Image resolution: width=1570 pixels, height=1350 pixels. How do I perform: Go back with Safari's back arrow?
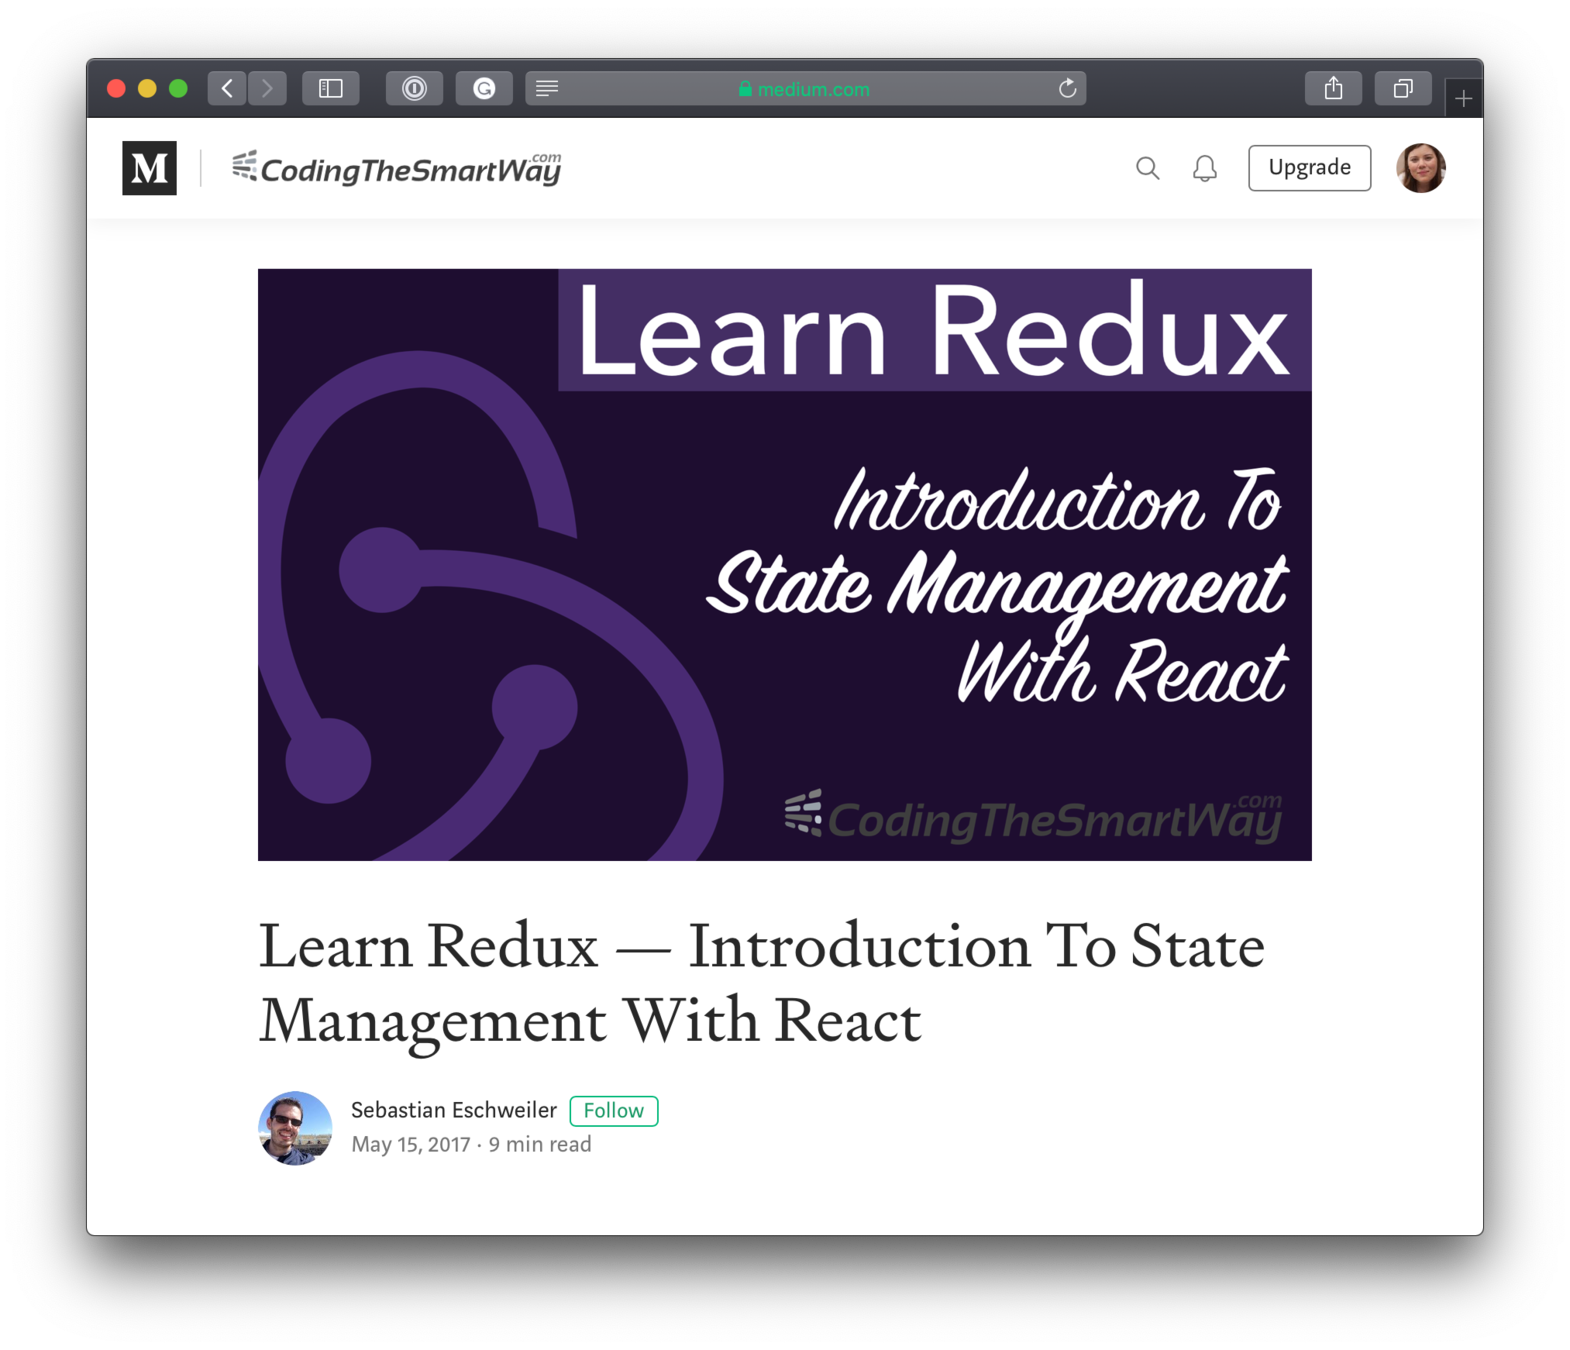(227, 89)
